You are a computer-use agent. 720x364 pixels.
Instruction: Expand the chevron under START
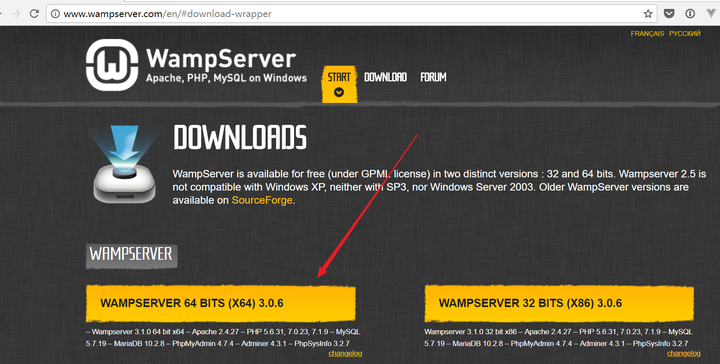tap(339, 92)
